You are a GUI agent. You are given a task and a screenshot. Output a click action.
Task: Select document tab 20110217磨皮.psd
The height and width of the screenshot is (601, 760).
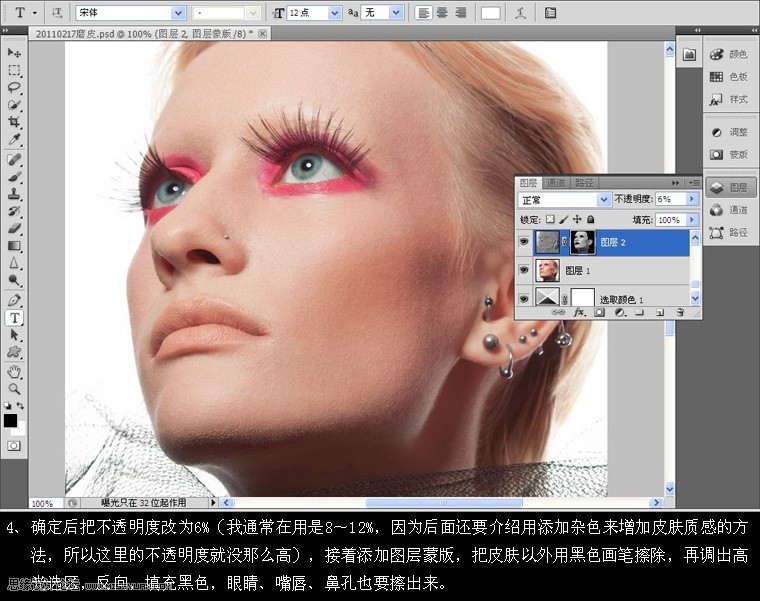tap(144, 34)
